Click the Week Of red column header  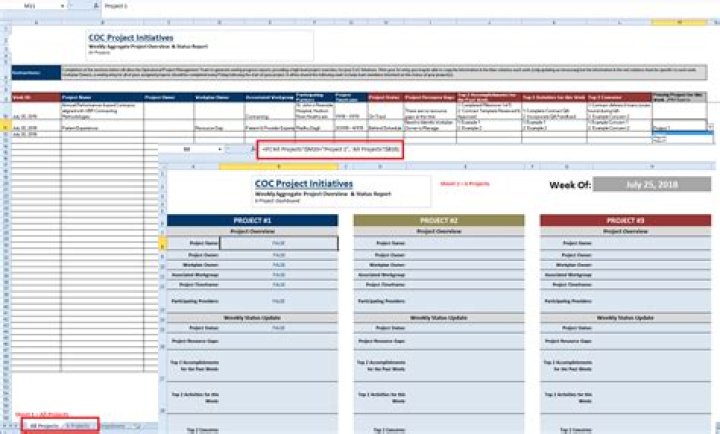coord(36,97)
